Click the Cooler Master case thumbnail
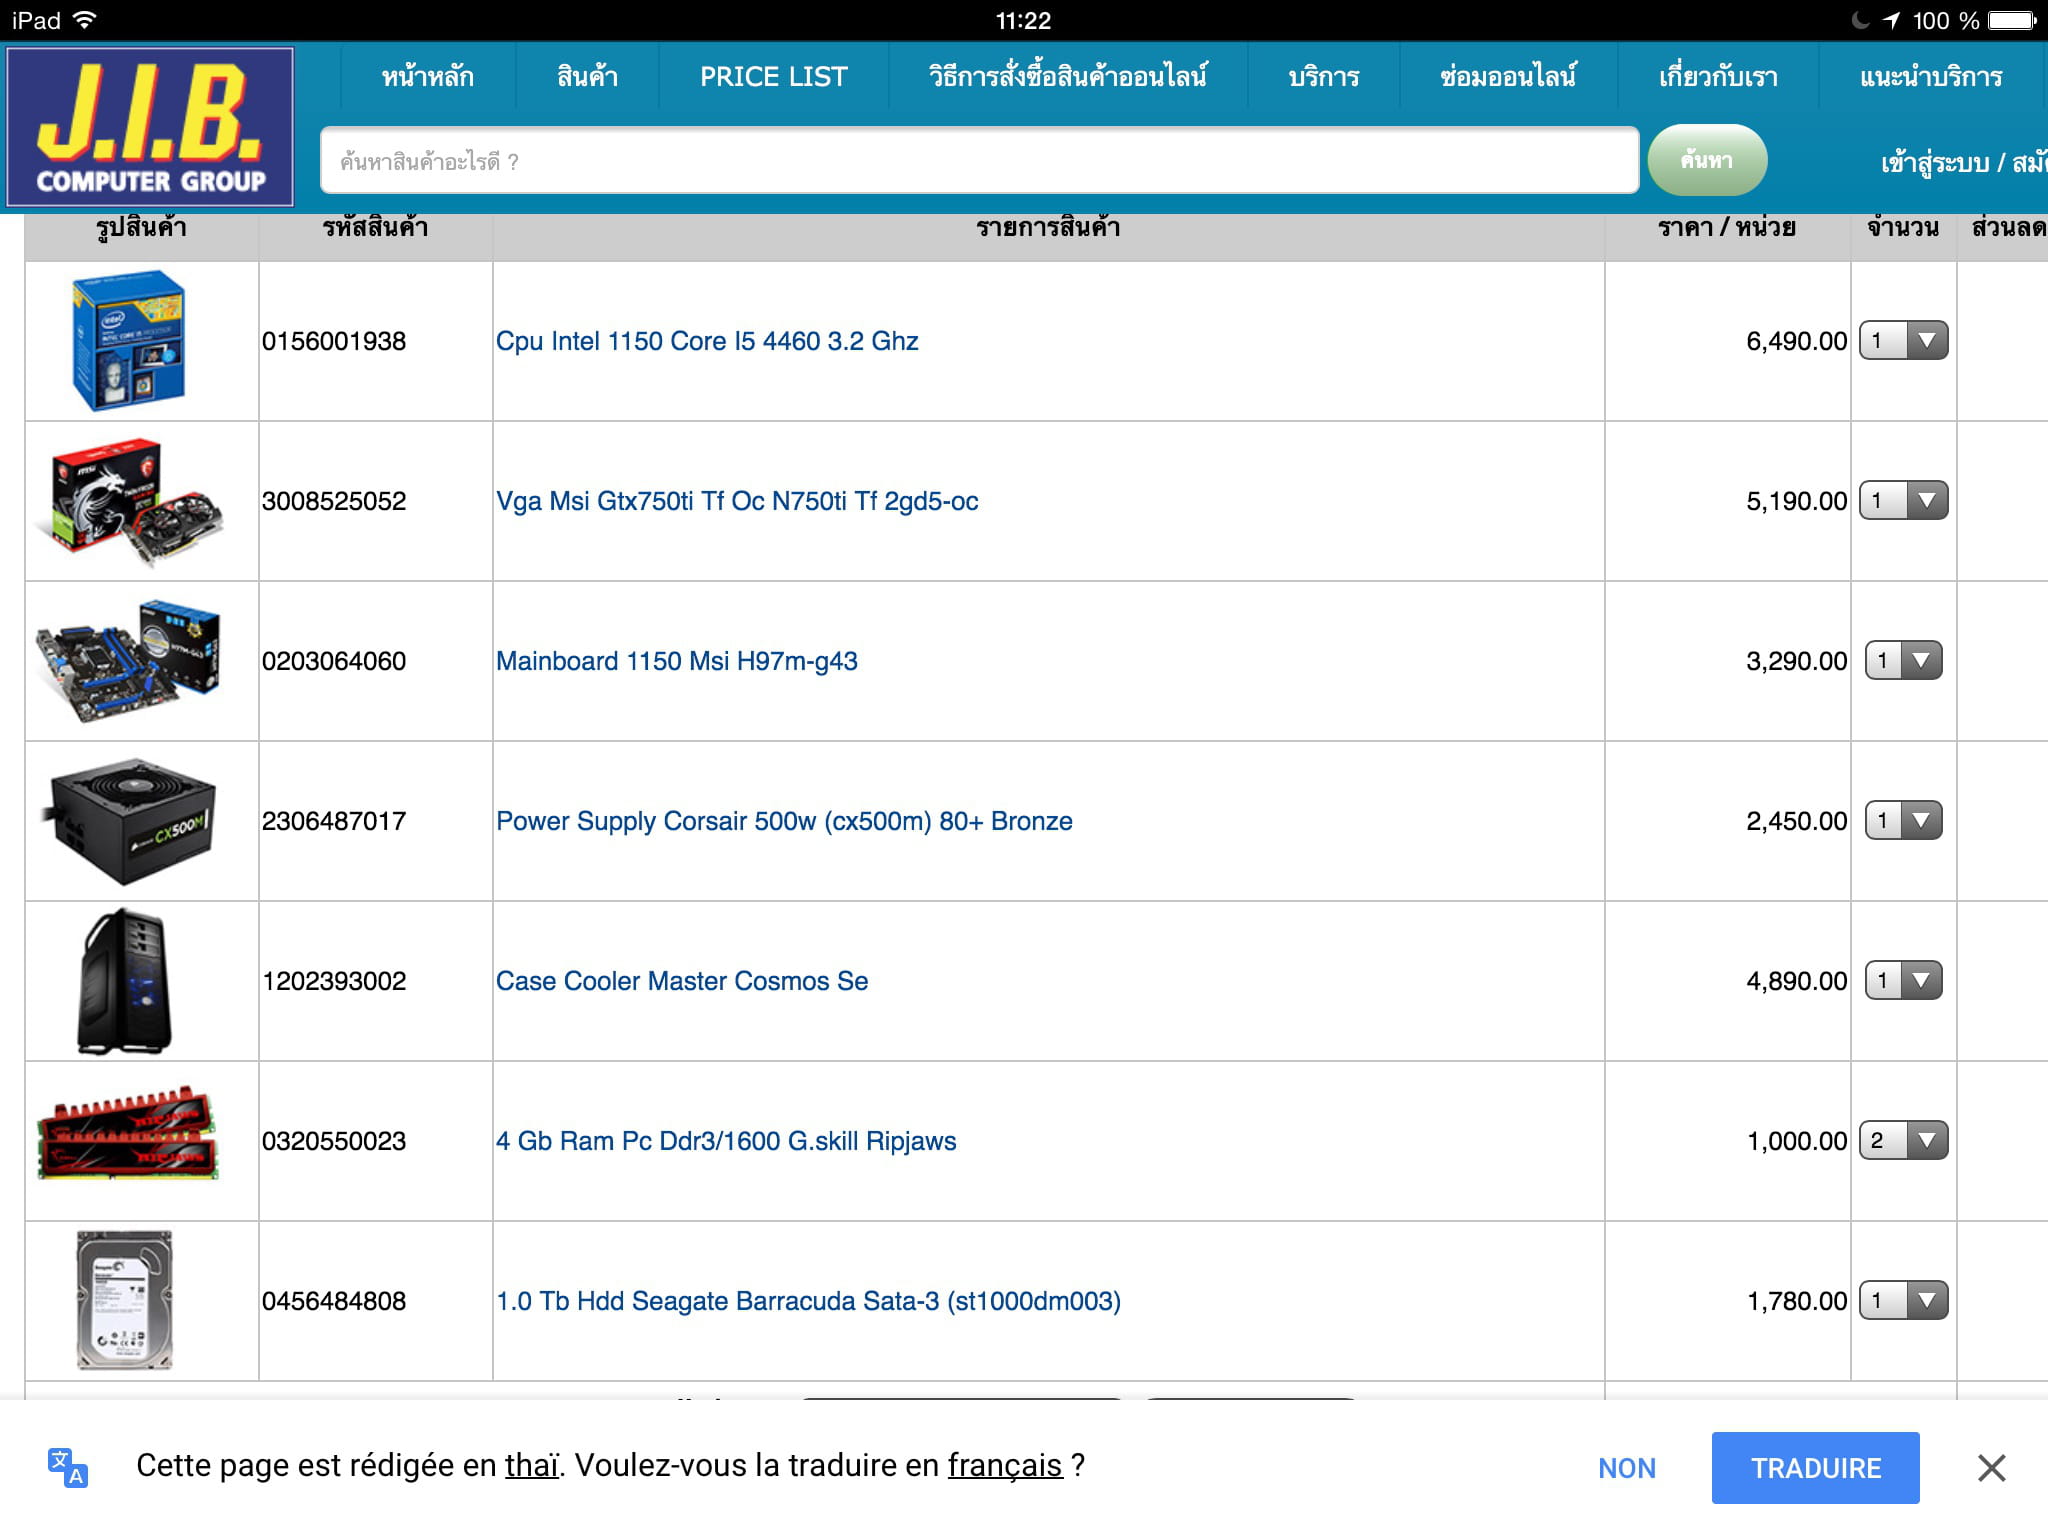The image size is (2048, 1536). [126, 980]
